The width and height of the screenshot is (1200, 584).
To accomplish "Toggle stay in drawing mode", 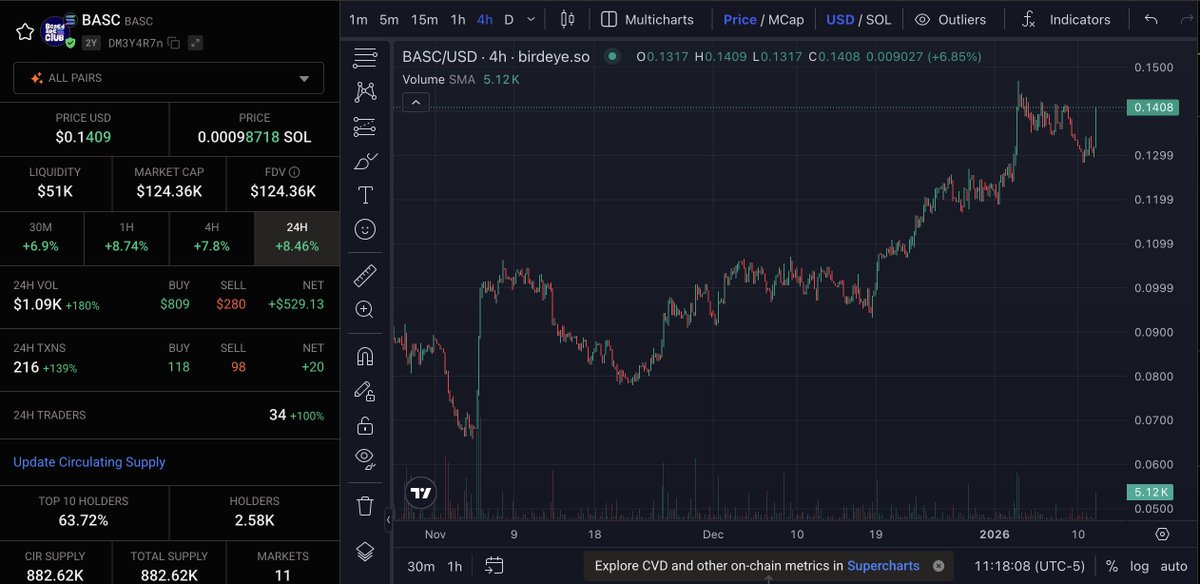I will (x=365, y=391).
